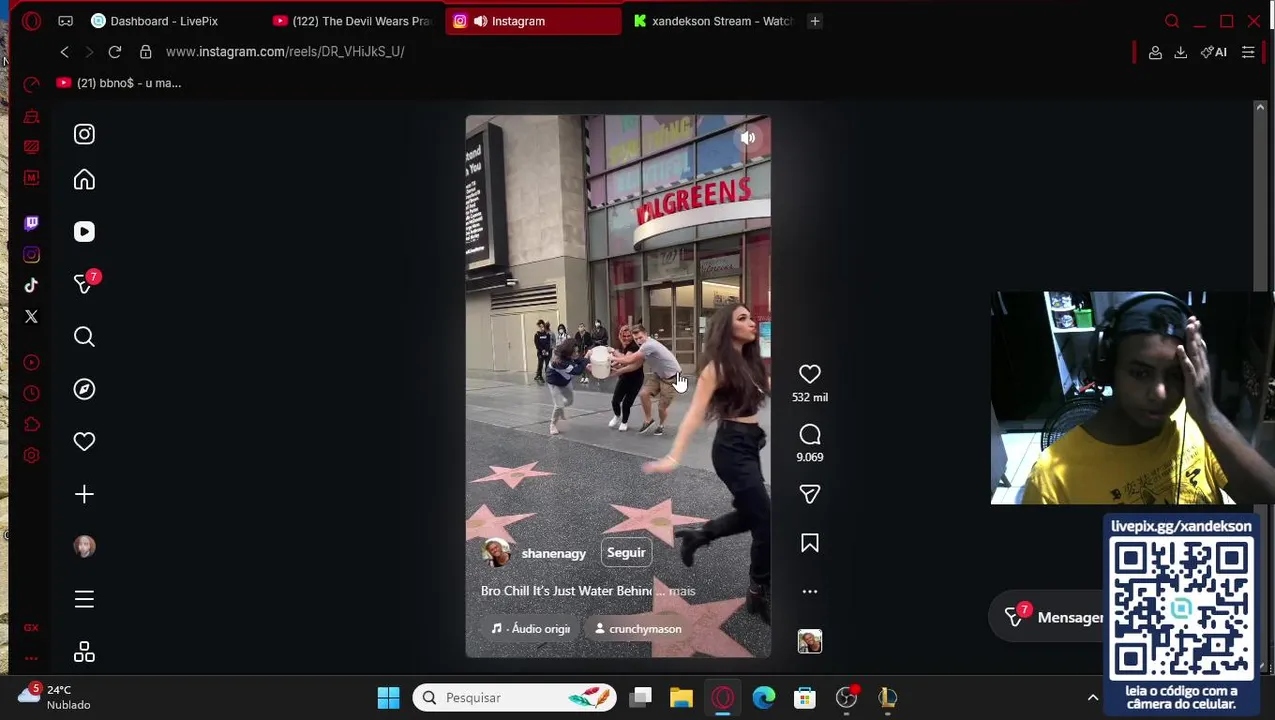Open tagged user crunchymason
Screen dimensions: 1275x720
(x=638, y=629)
